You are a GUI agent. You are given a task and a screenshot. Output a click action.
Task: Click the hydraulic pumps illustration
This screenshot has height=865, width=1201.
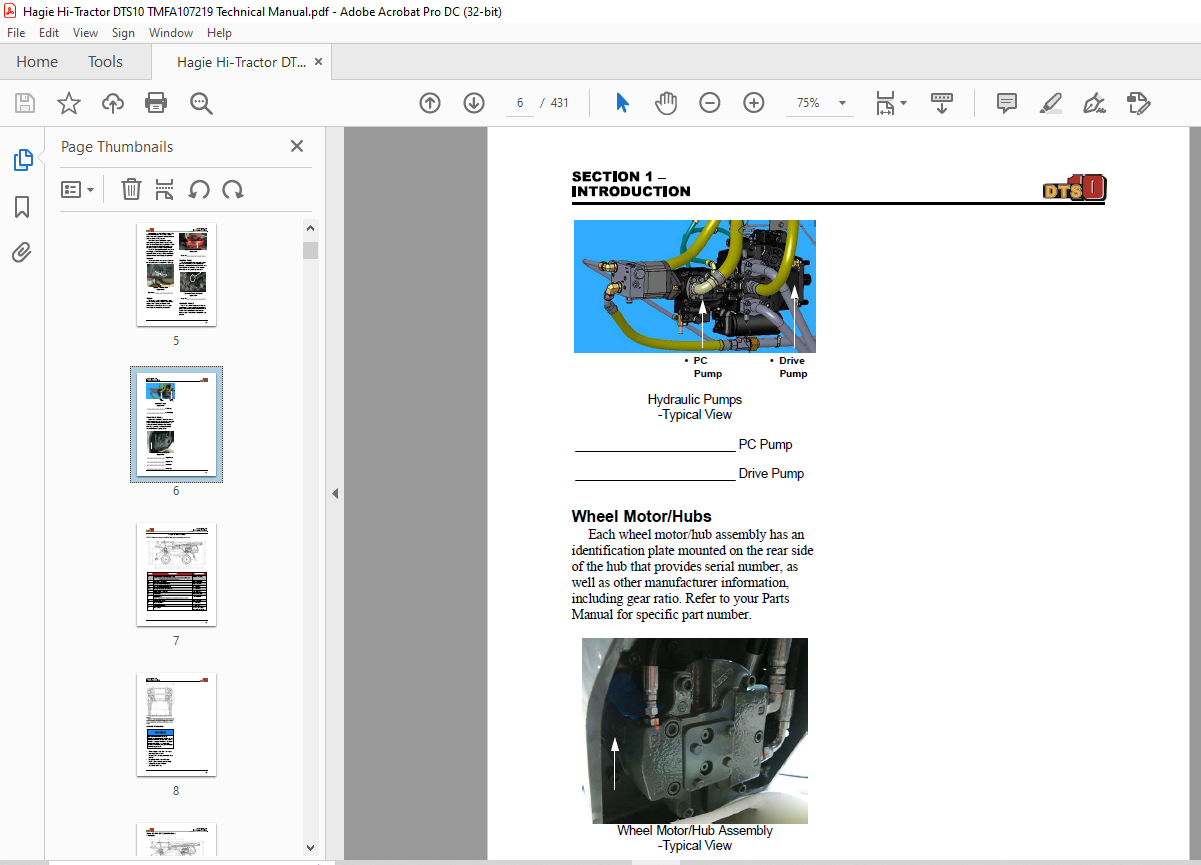tap(695, 286)
